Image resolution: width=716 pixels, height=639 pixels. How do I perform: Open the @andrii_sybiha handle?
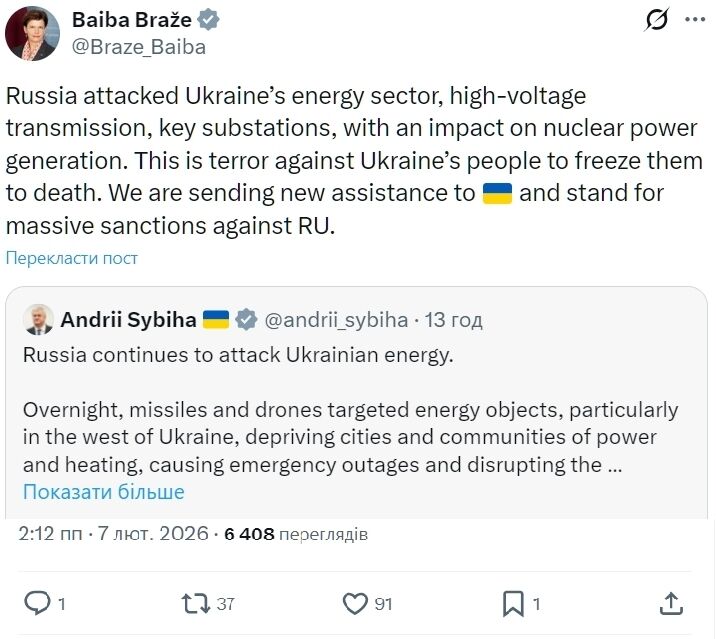click(336, 320)
